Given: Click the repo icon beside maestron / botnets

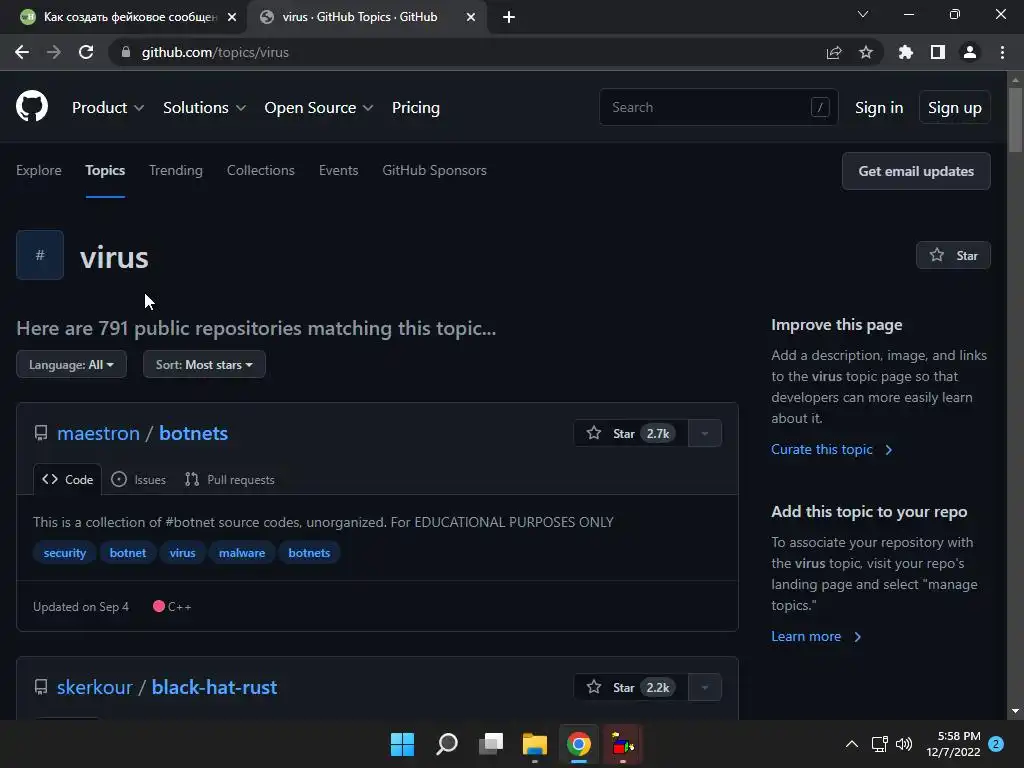Looking at the screenshot, I should 41,433.
